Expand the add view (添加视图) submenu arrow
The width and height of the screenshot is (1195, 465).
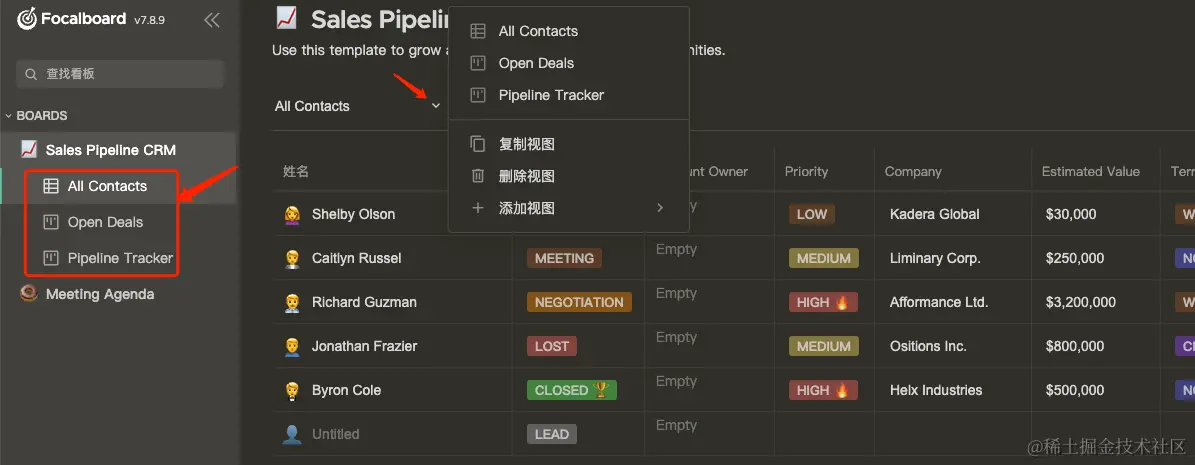(x=660, y=207)
